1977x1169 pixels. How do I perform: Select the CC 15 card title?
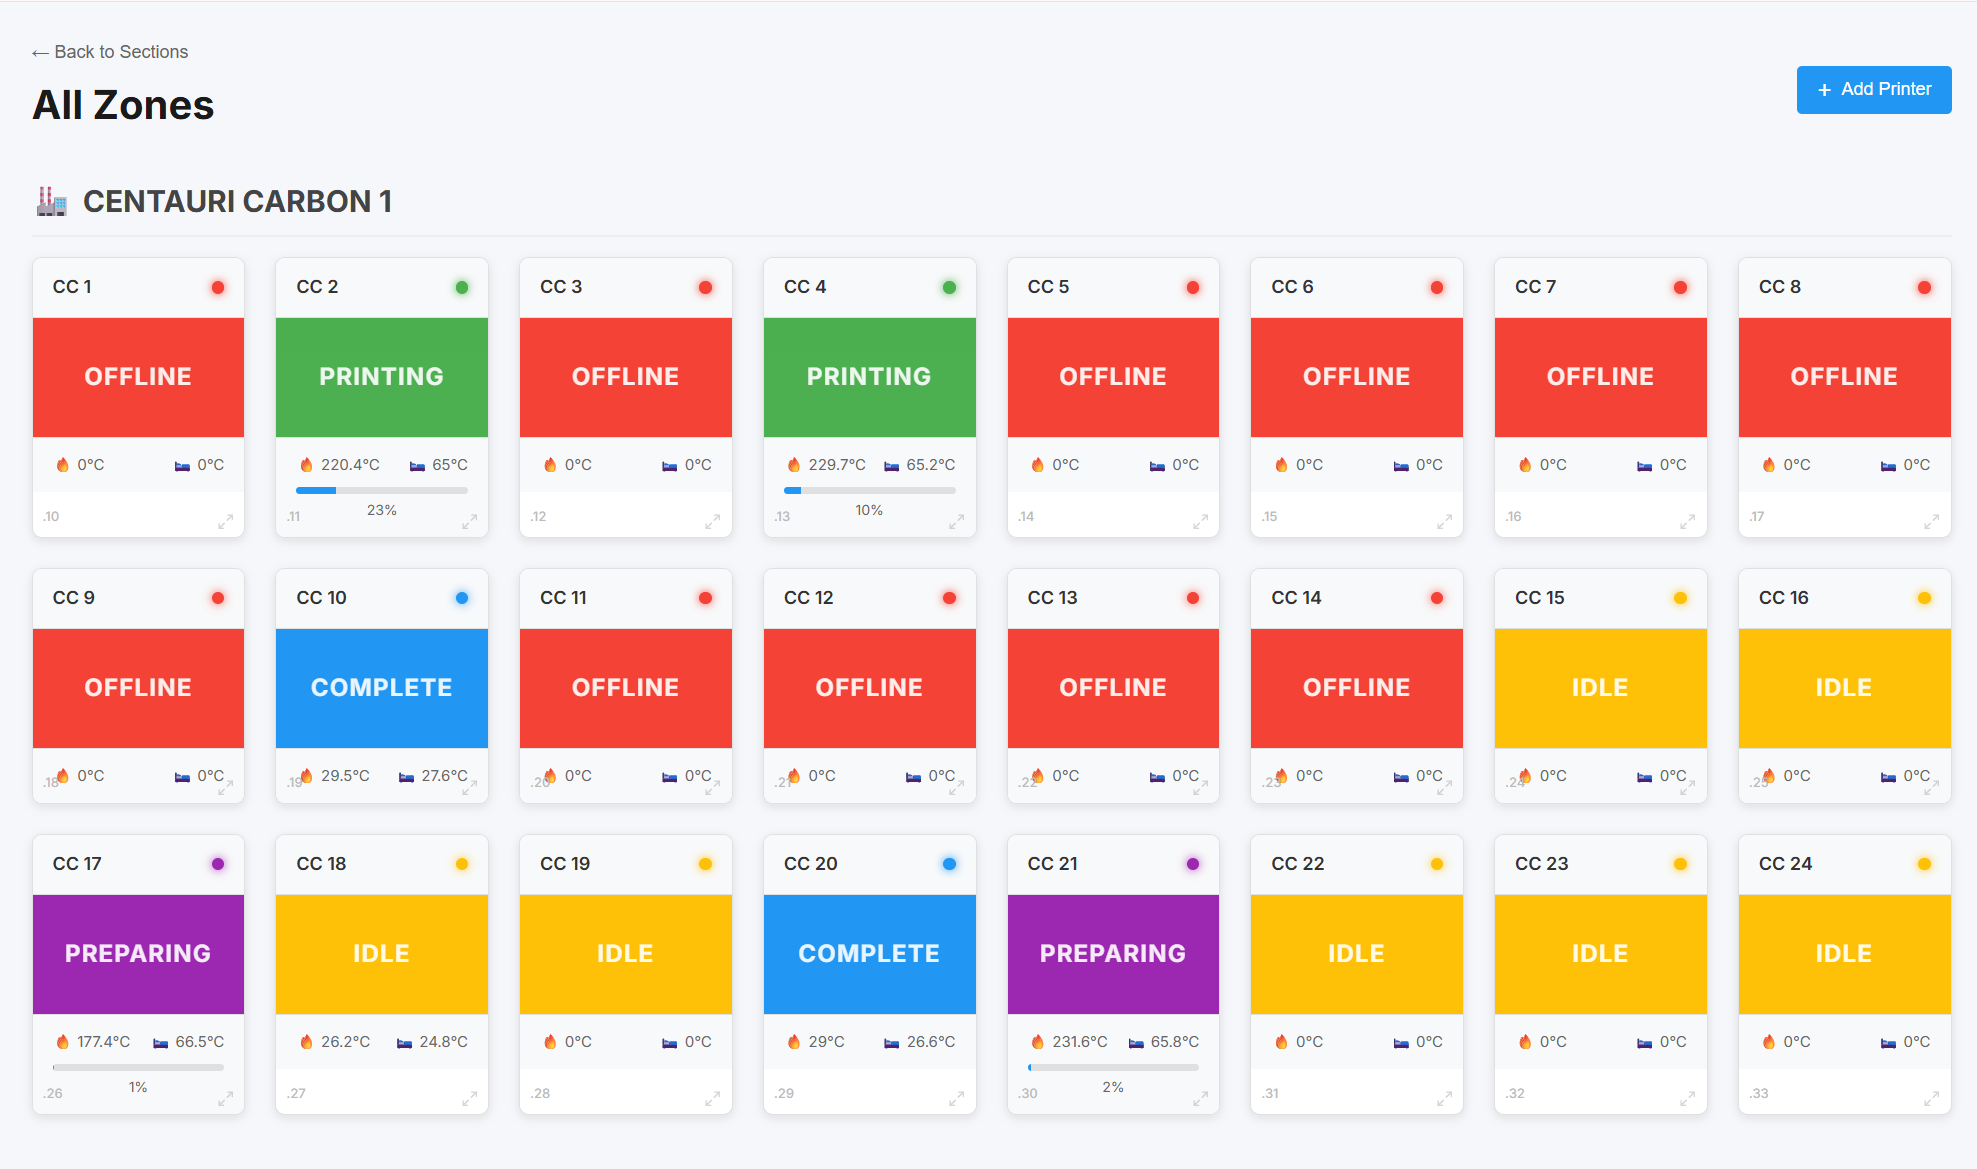(1539, 598)
